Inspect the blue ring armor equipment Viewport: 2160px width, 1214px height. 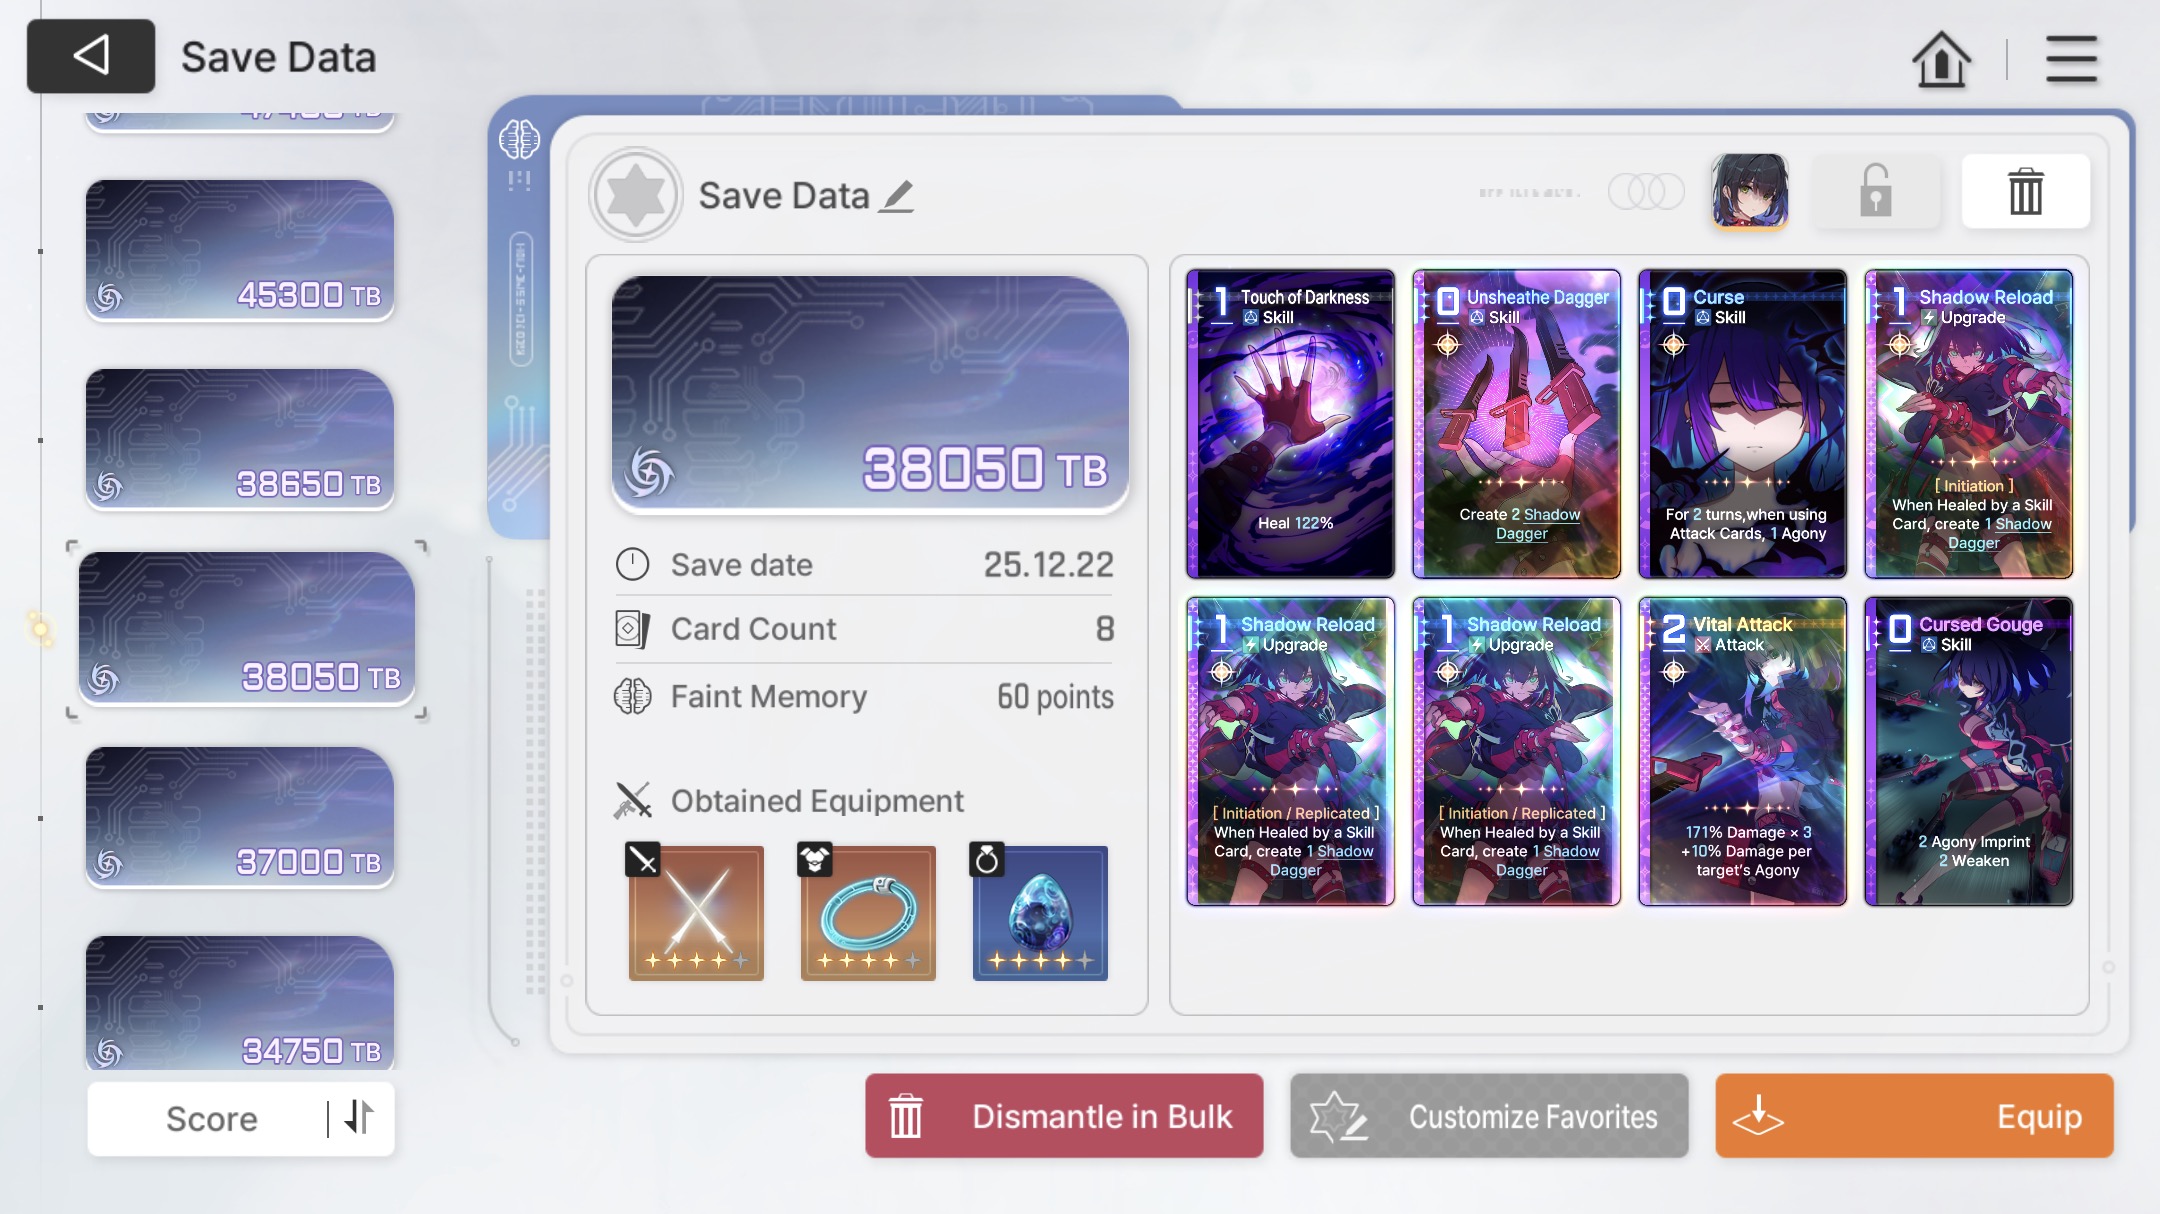pos(868,912)
